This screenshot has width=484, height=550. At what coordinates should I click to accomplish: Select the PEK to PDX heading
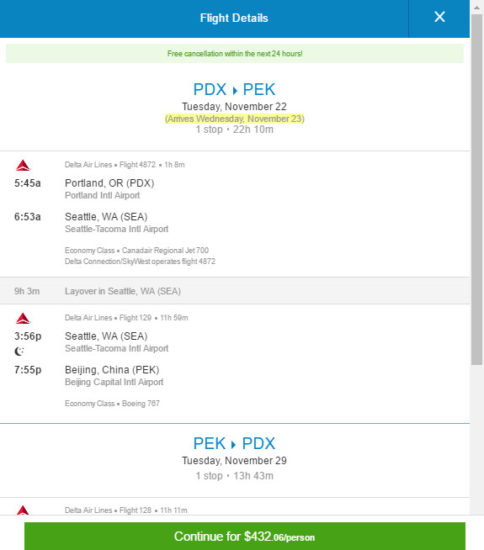click(x=234, y=443)
